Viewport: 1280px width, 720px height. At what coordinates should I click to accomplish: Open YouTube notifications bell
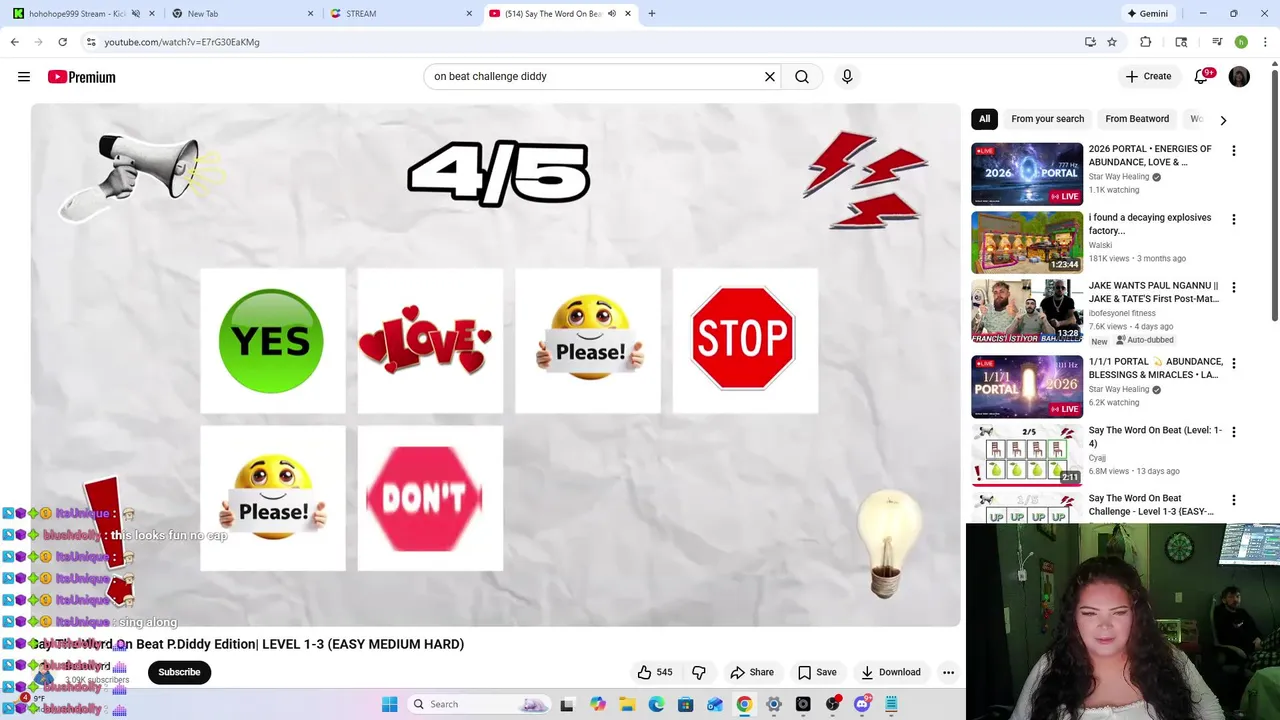coord(1201,76)
